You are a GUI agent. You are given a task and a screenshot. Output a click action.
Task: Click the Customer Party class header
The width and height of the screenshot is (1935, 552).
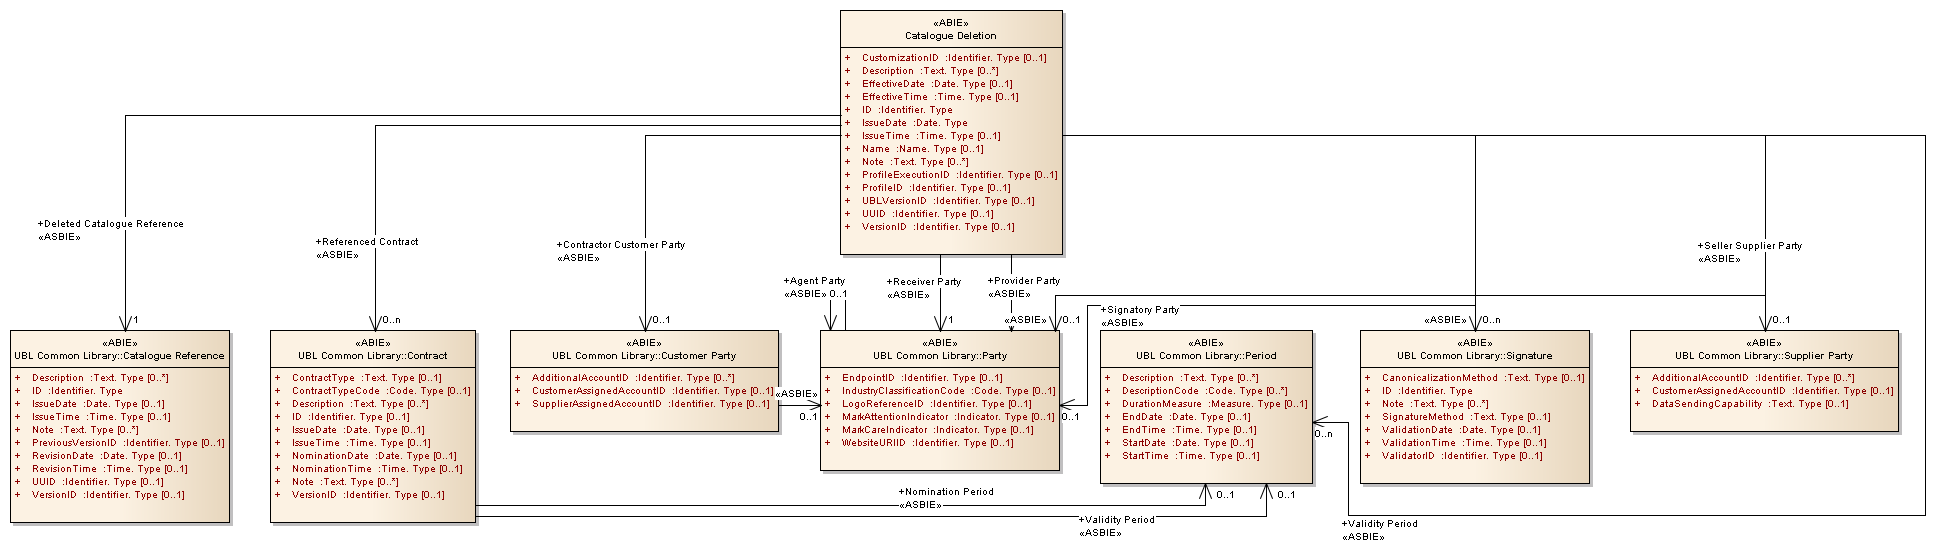click(644, 355)
